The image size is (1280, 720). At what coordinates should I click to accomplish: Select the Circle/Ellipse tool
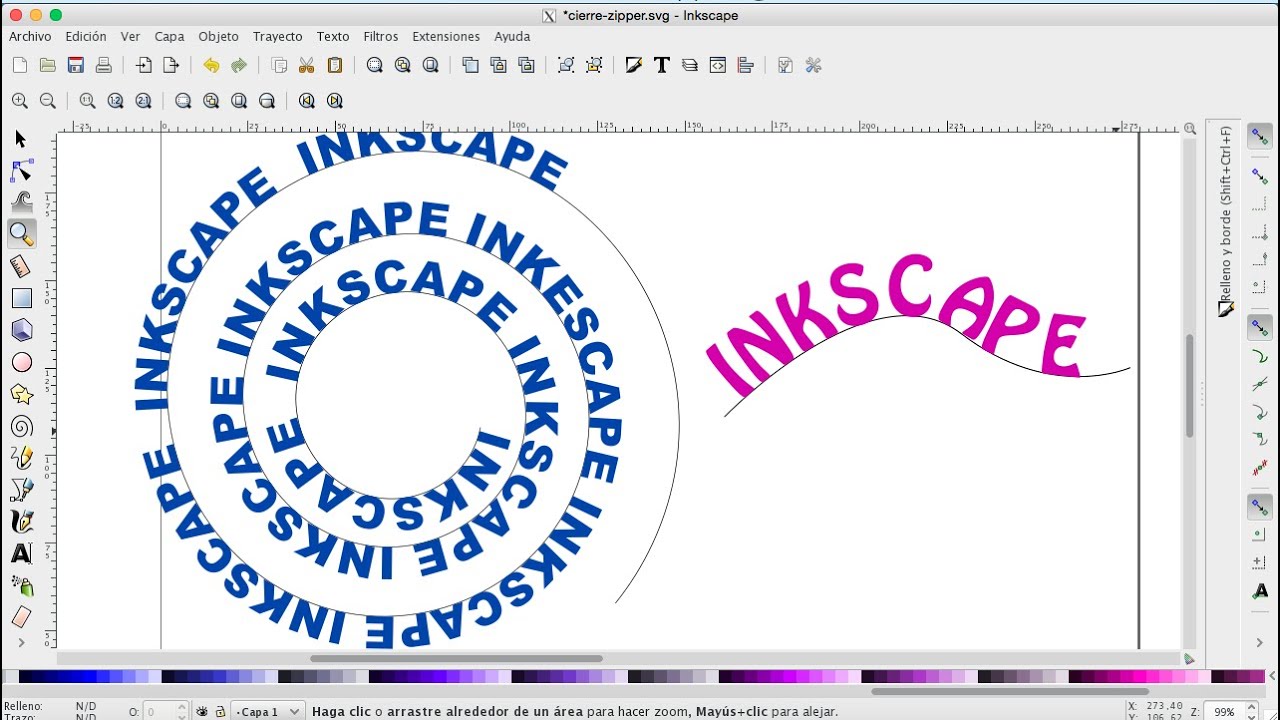21,362
